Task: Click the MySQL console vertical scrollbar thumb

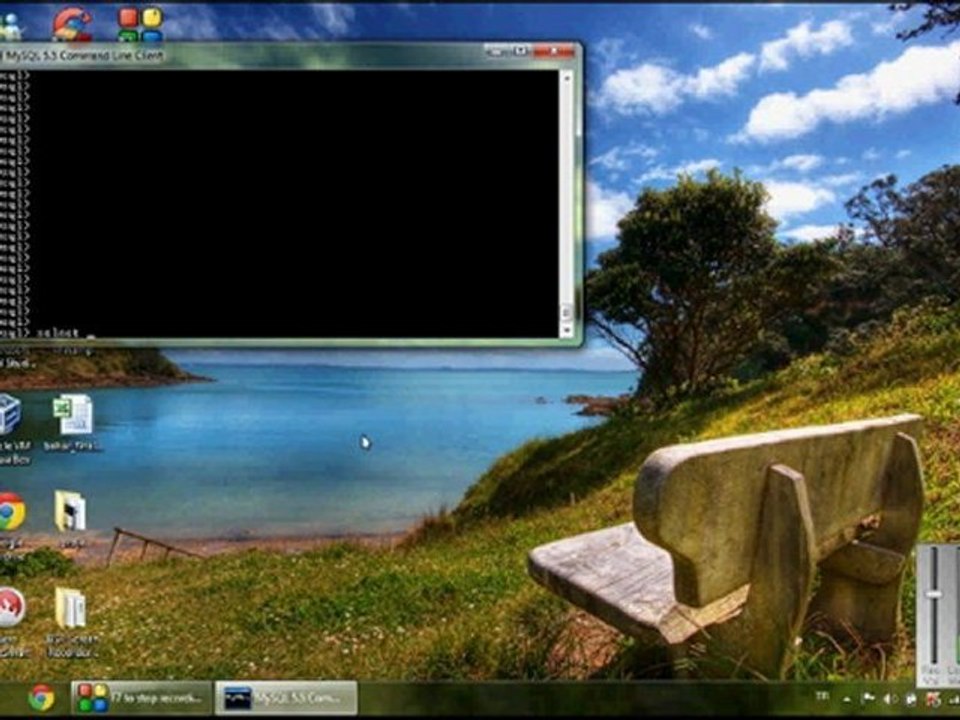Action: [566, 311]
